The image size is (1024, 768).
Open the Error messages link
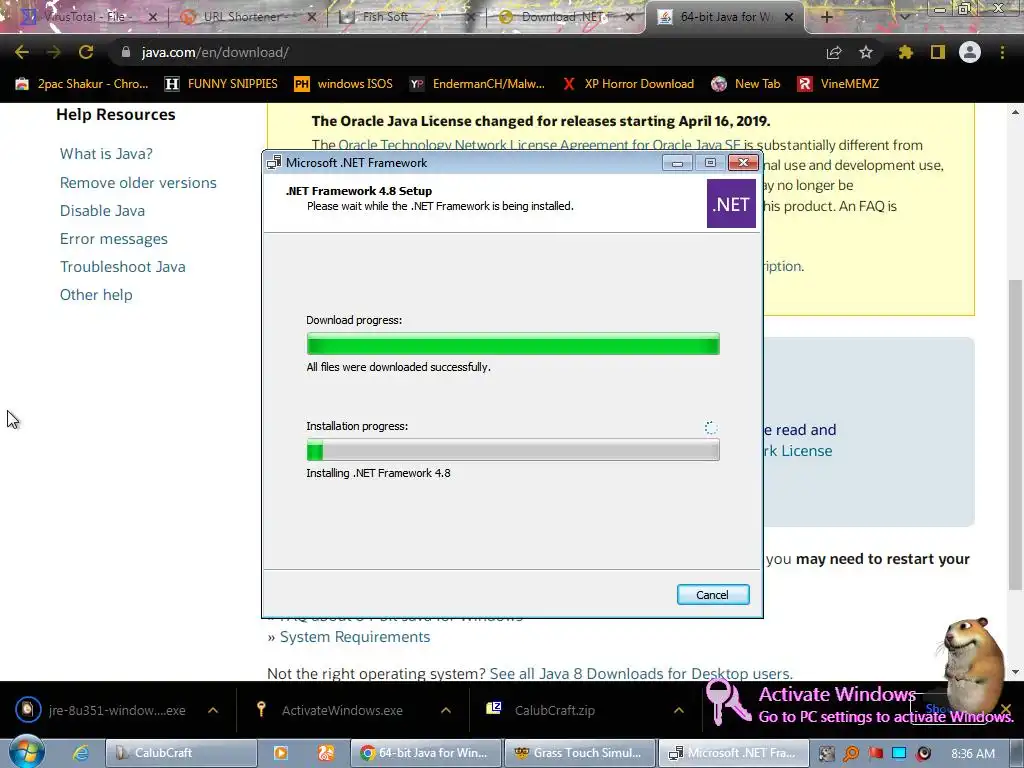coord(114,239)
